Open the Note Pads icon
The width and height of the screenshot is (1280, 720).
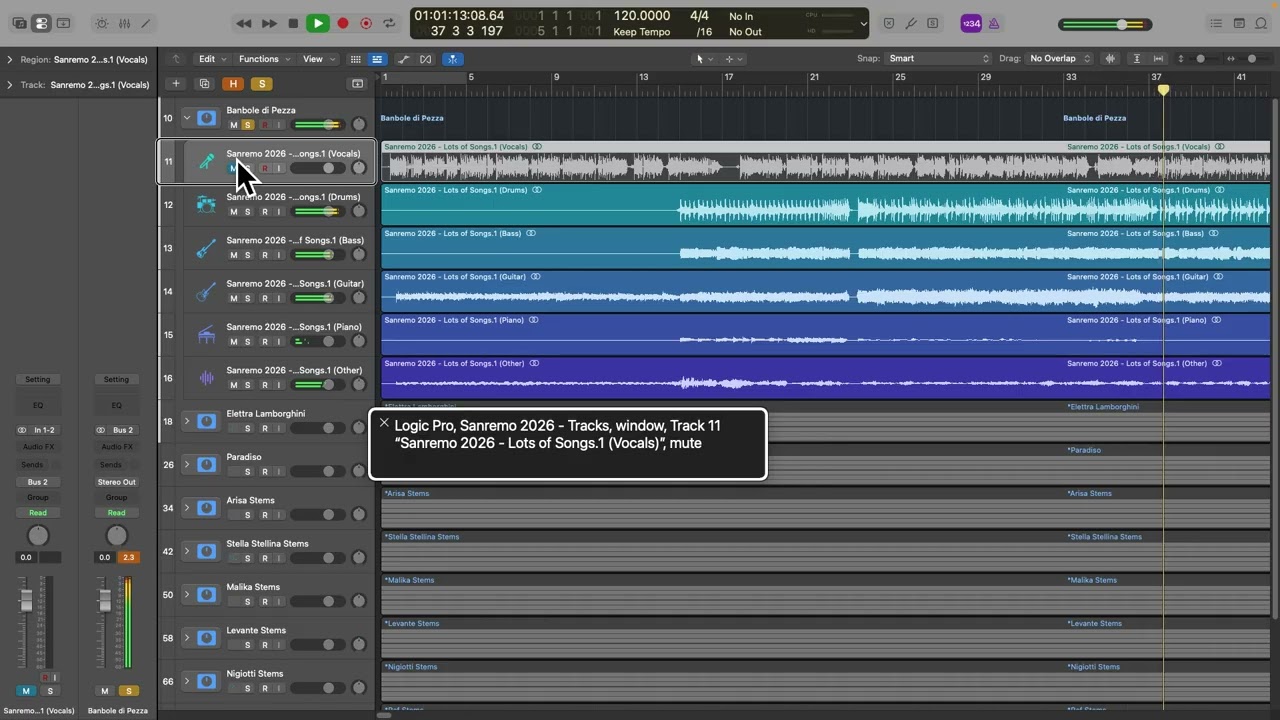[1239, 23]
